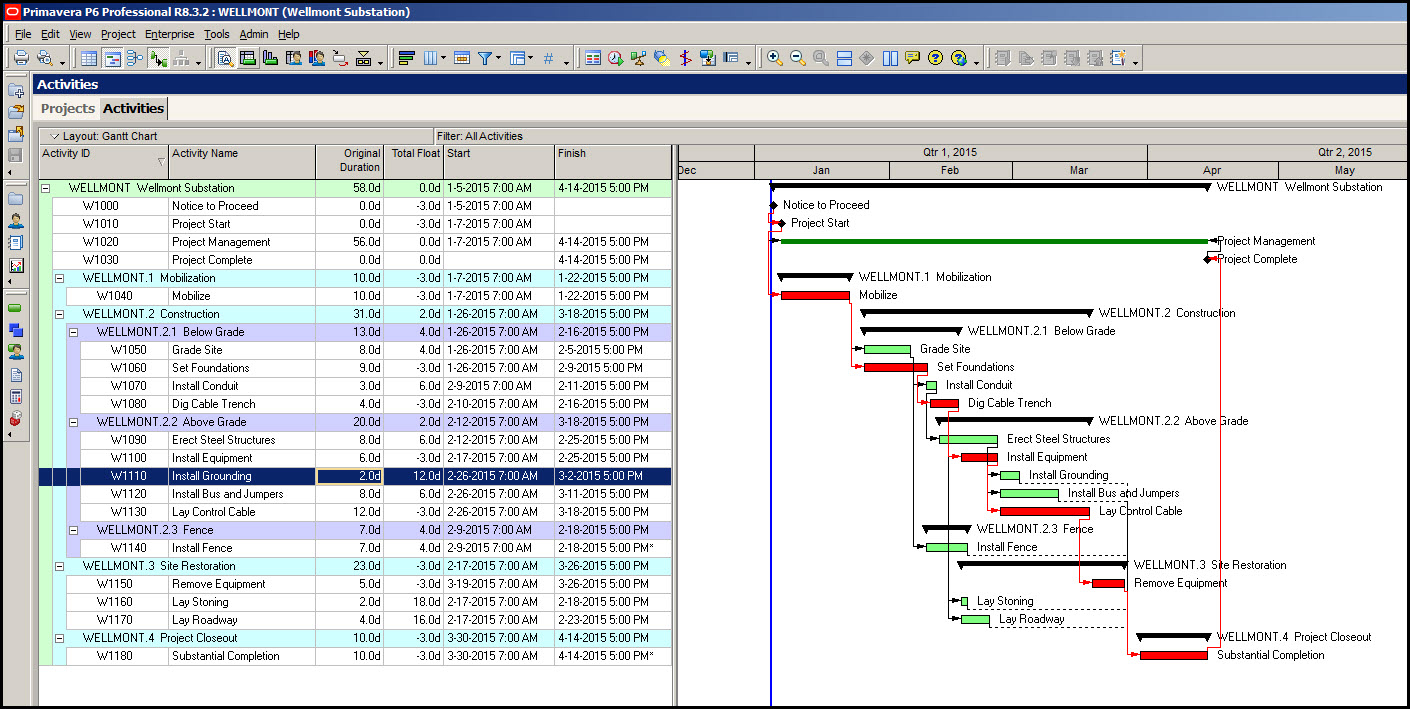
Task: Click the hash auto-numbering icon
Action: pyautogui.click(x=548, y=58)
